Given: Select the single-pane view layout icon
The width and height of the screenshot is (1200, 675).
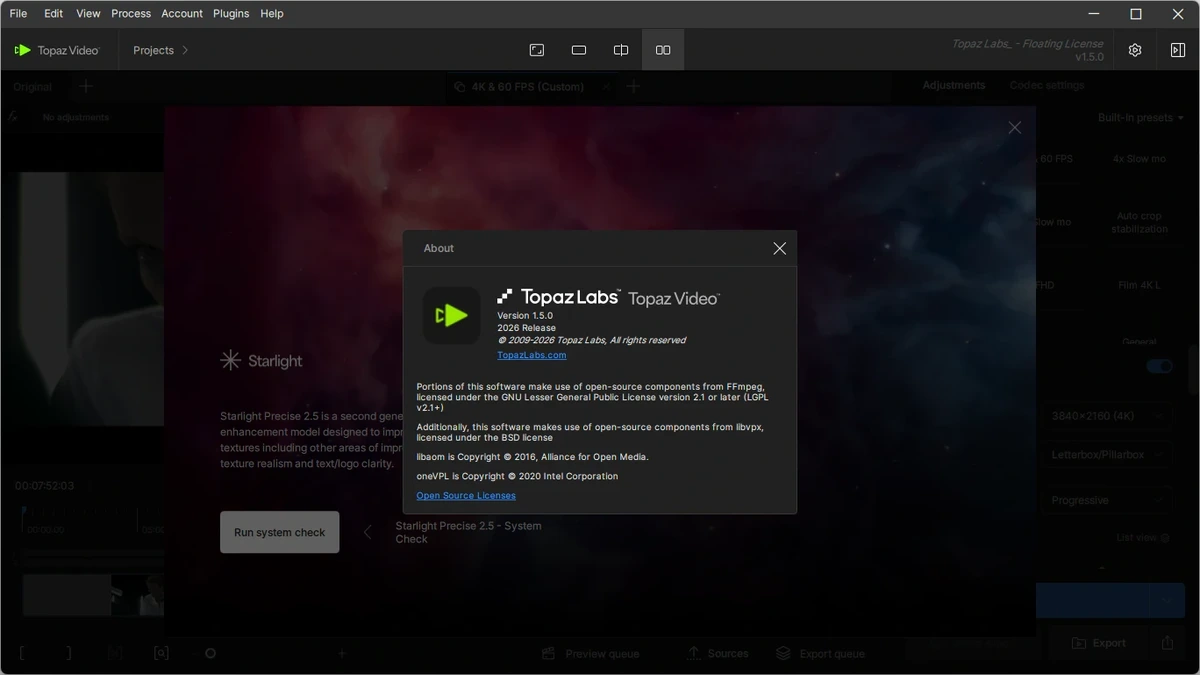Looking at the screenshot, I should click(579, 50).
